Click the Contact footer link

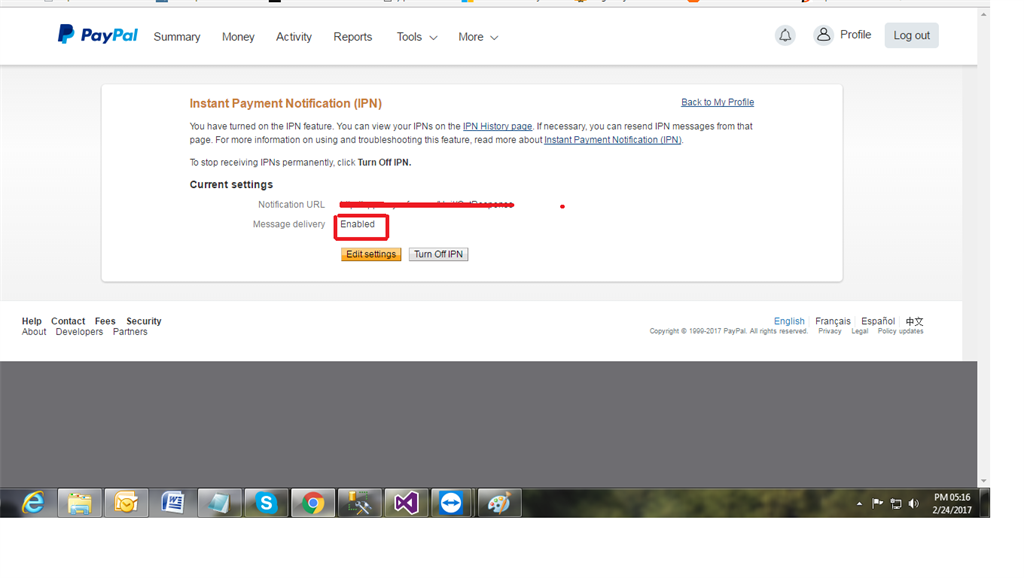(68, 321)
